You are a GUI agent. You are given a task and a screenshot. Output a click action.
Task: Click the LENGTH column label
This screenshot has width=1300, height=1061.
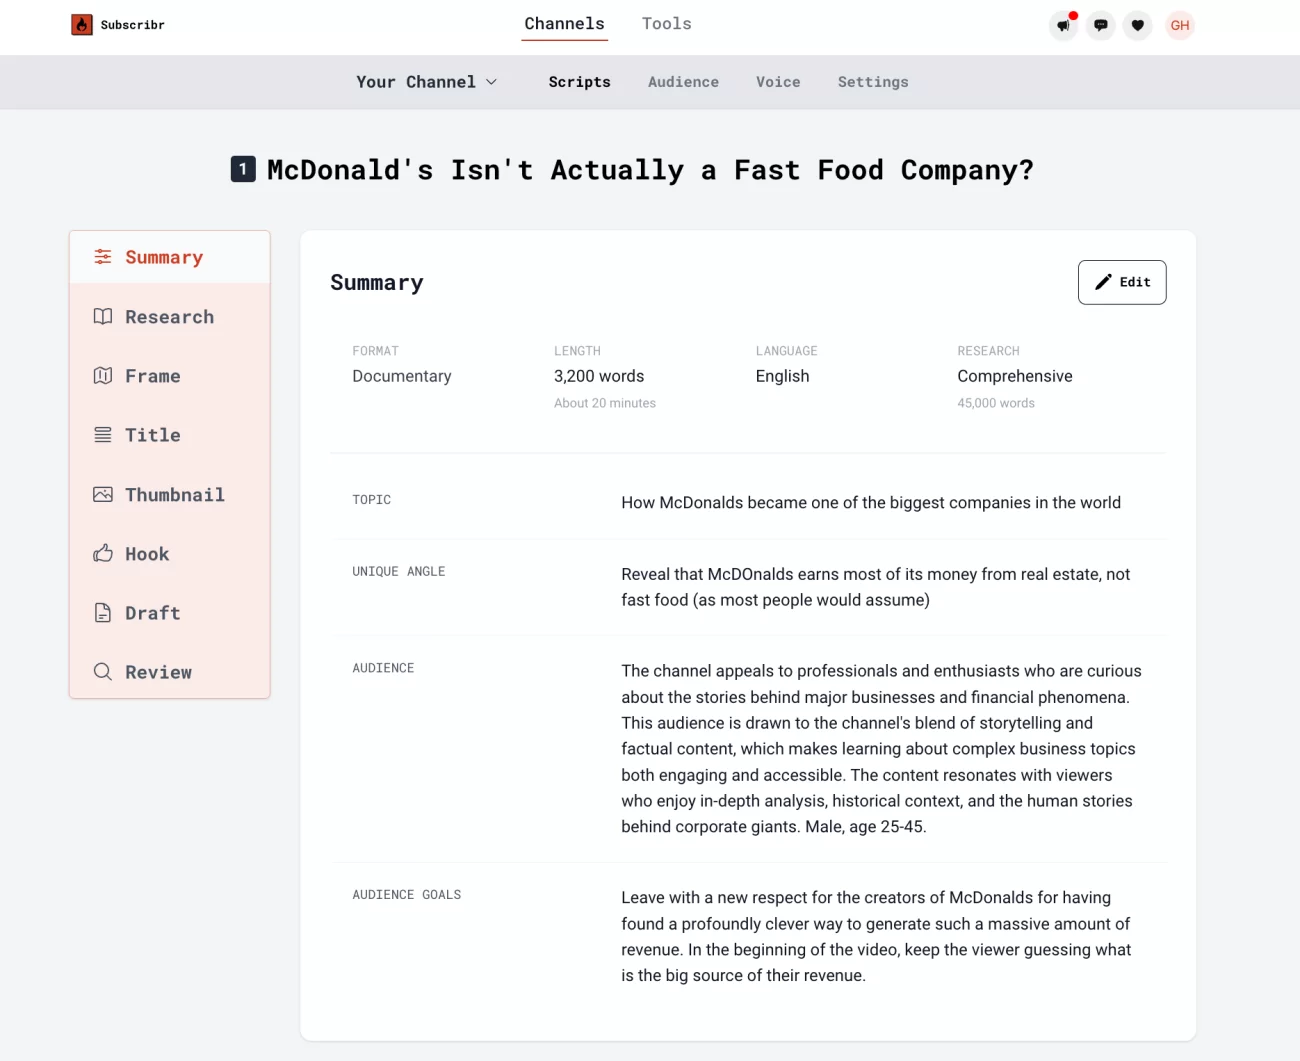coord(577,351)
